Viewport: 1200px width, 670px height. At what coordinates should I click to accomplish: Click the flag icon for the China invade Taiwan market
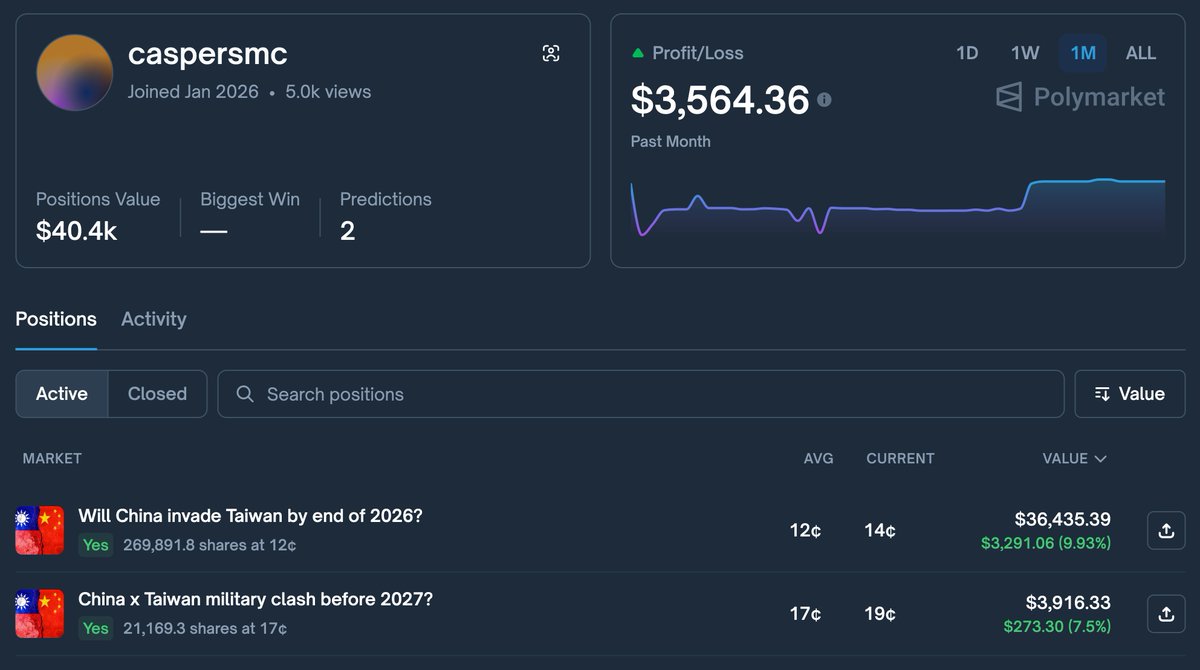[x=39, y=530]
